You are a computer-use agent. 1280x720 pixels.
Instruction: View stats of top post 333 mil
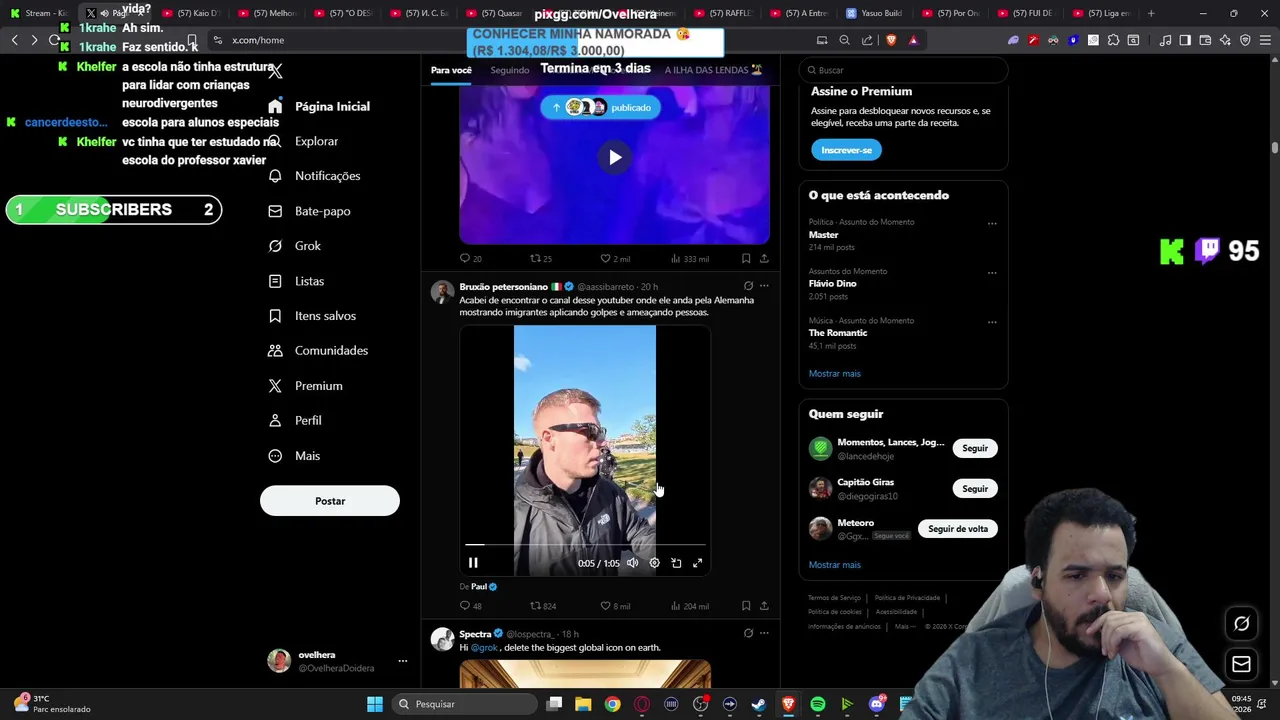690,259
